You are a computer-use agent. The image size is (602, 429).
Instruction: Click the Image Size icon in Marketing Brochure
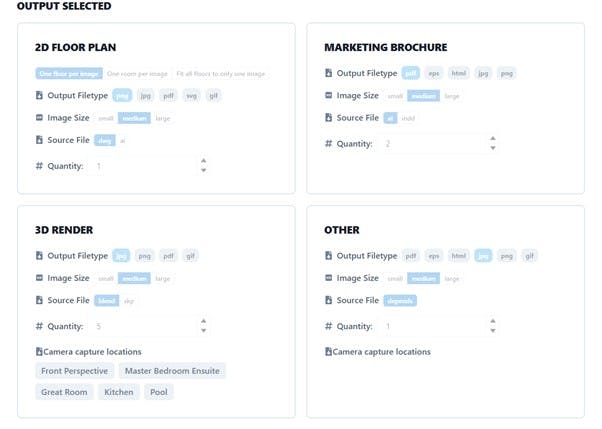328,95
